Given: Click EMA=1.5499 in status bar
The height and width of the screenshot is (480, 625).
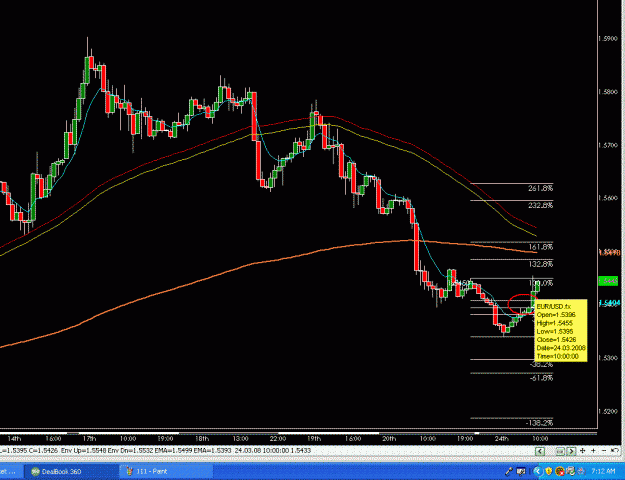Looking at the screenshot, I should click(x=173, y=451).
